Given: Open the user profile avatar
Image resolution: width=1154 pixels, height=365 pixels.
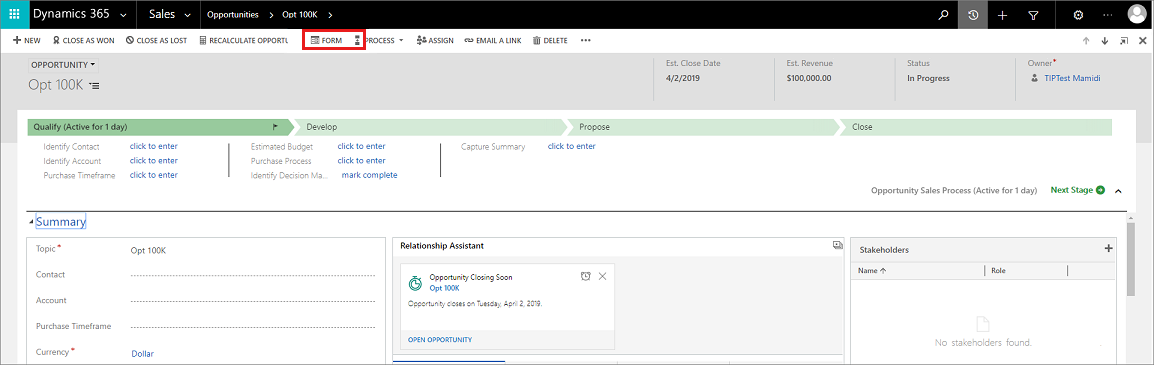Looking at the screenshot, I should pos(1138,15).
